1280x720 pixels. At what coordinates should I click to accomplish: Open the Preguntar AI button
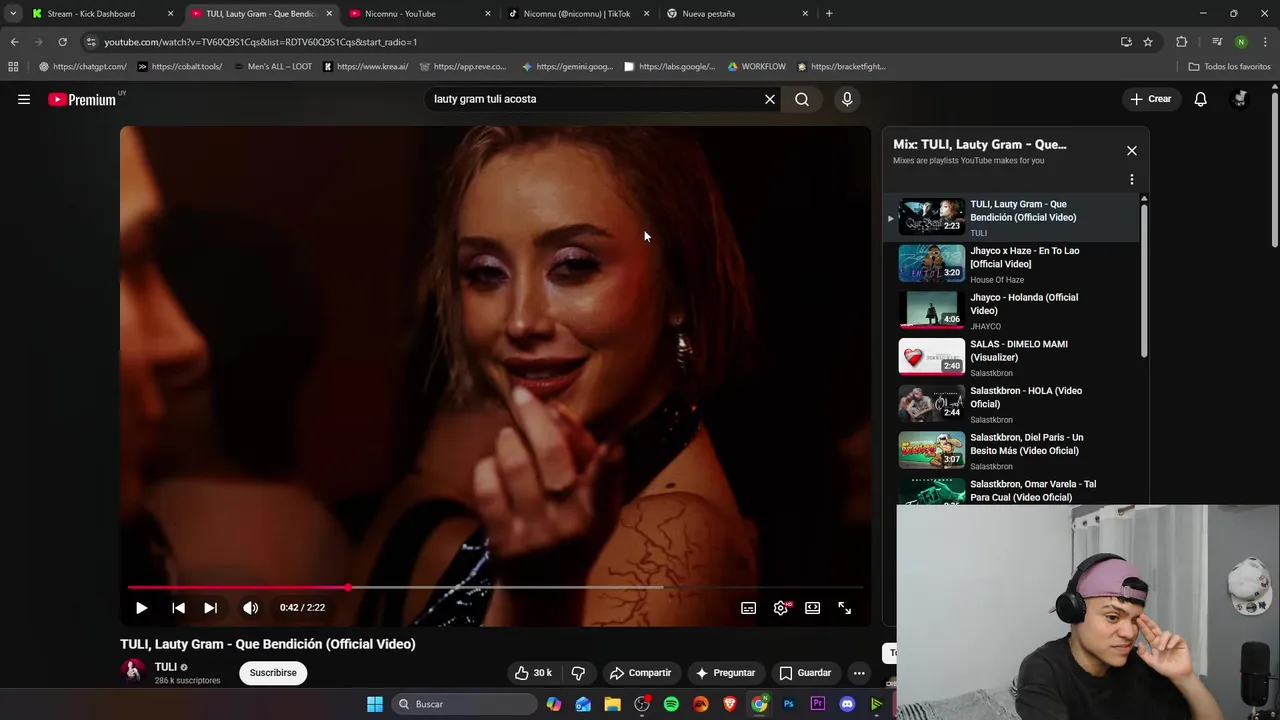tap(725, 673)
